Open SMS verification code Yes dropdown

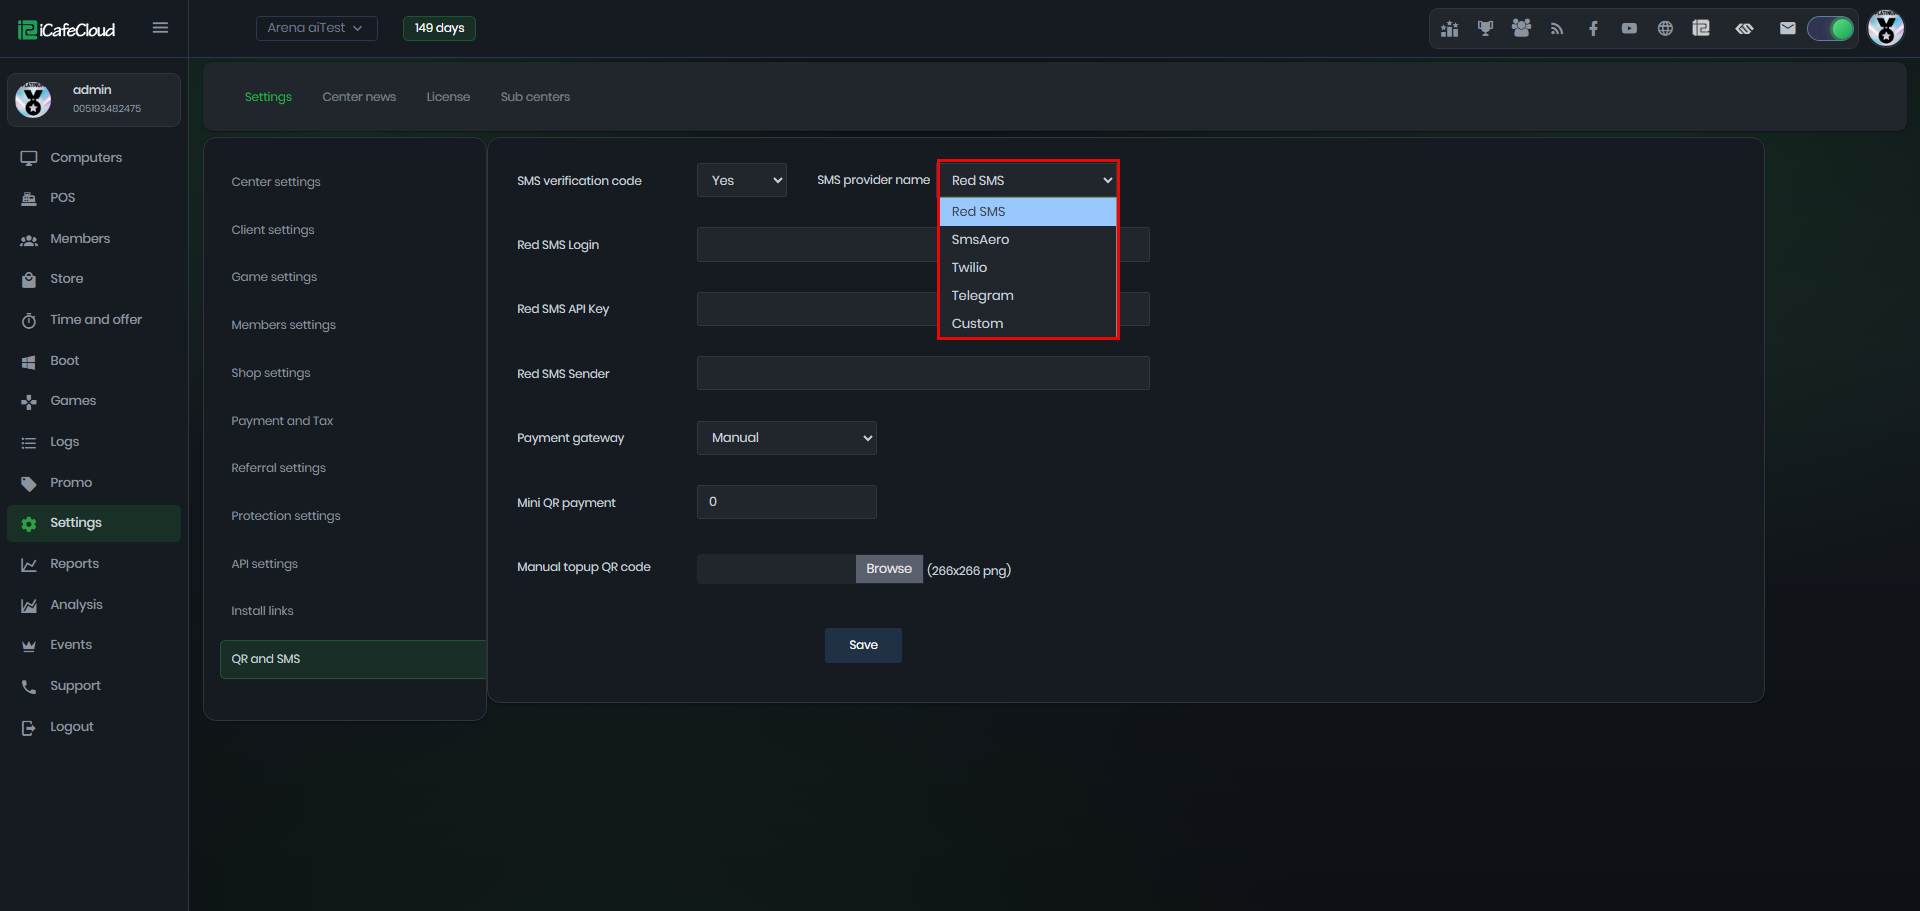(742, 180)
